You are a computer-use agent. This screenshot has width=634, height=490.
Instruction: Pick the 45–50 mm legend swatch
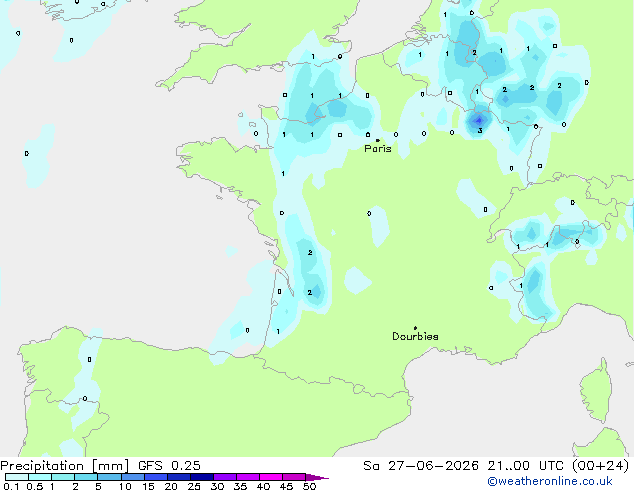[294, 477]
